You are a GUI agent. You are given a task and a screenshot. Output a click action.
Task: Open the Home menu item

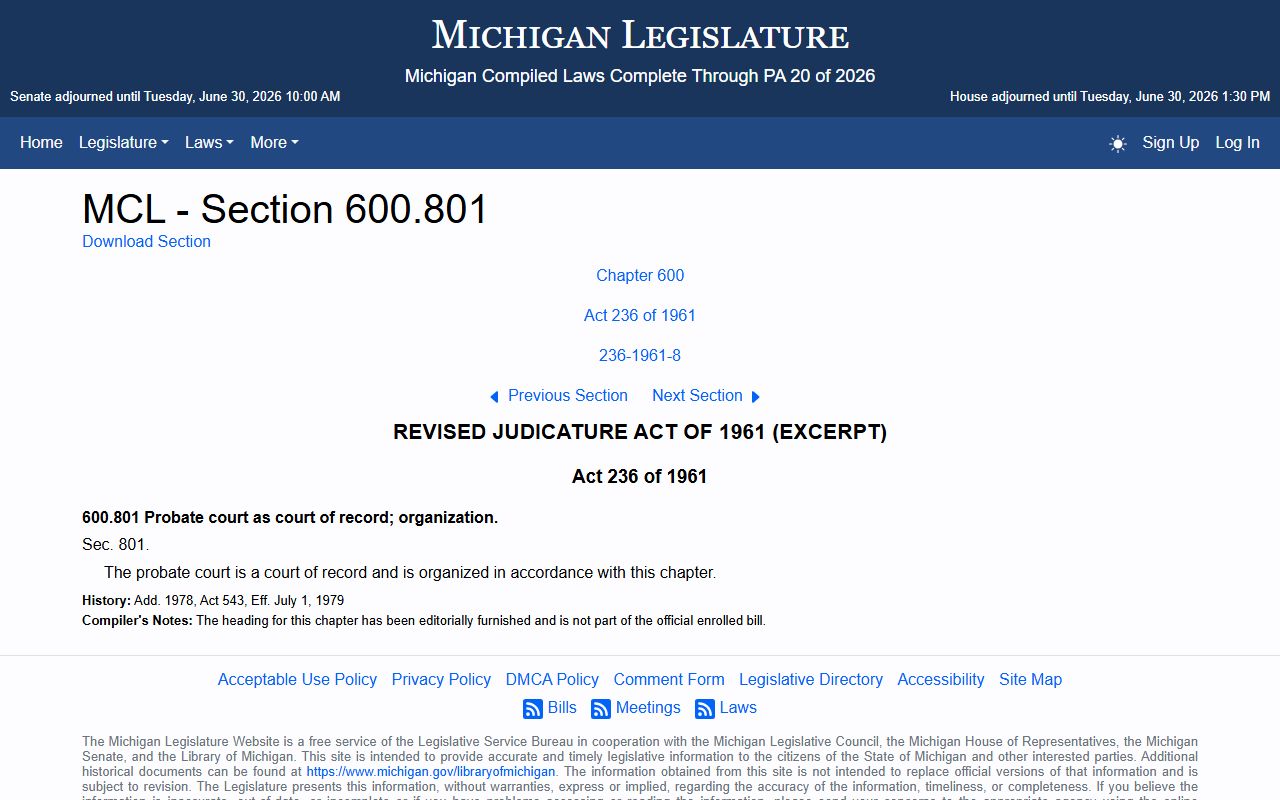(x=41, y=143)
